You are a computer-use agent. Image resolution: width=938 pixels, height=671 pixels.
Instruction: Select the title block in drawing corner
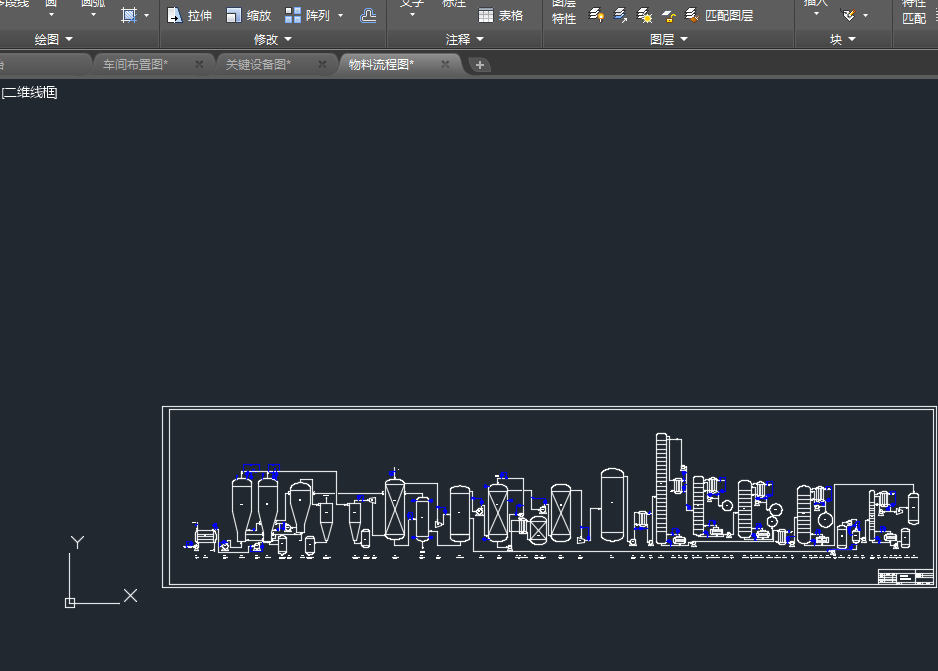coord(905,577)
